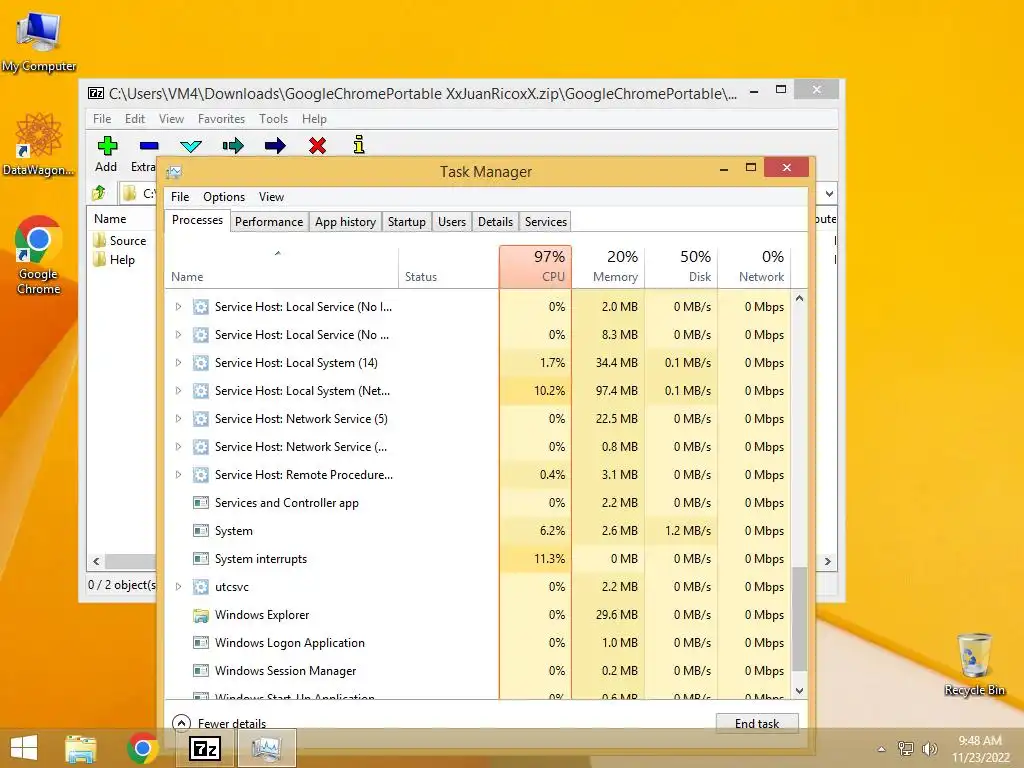Click the blue Extract icon in 7-Zip
This screenshot has width=1024, height=768.
[149, 146]
